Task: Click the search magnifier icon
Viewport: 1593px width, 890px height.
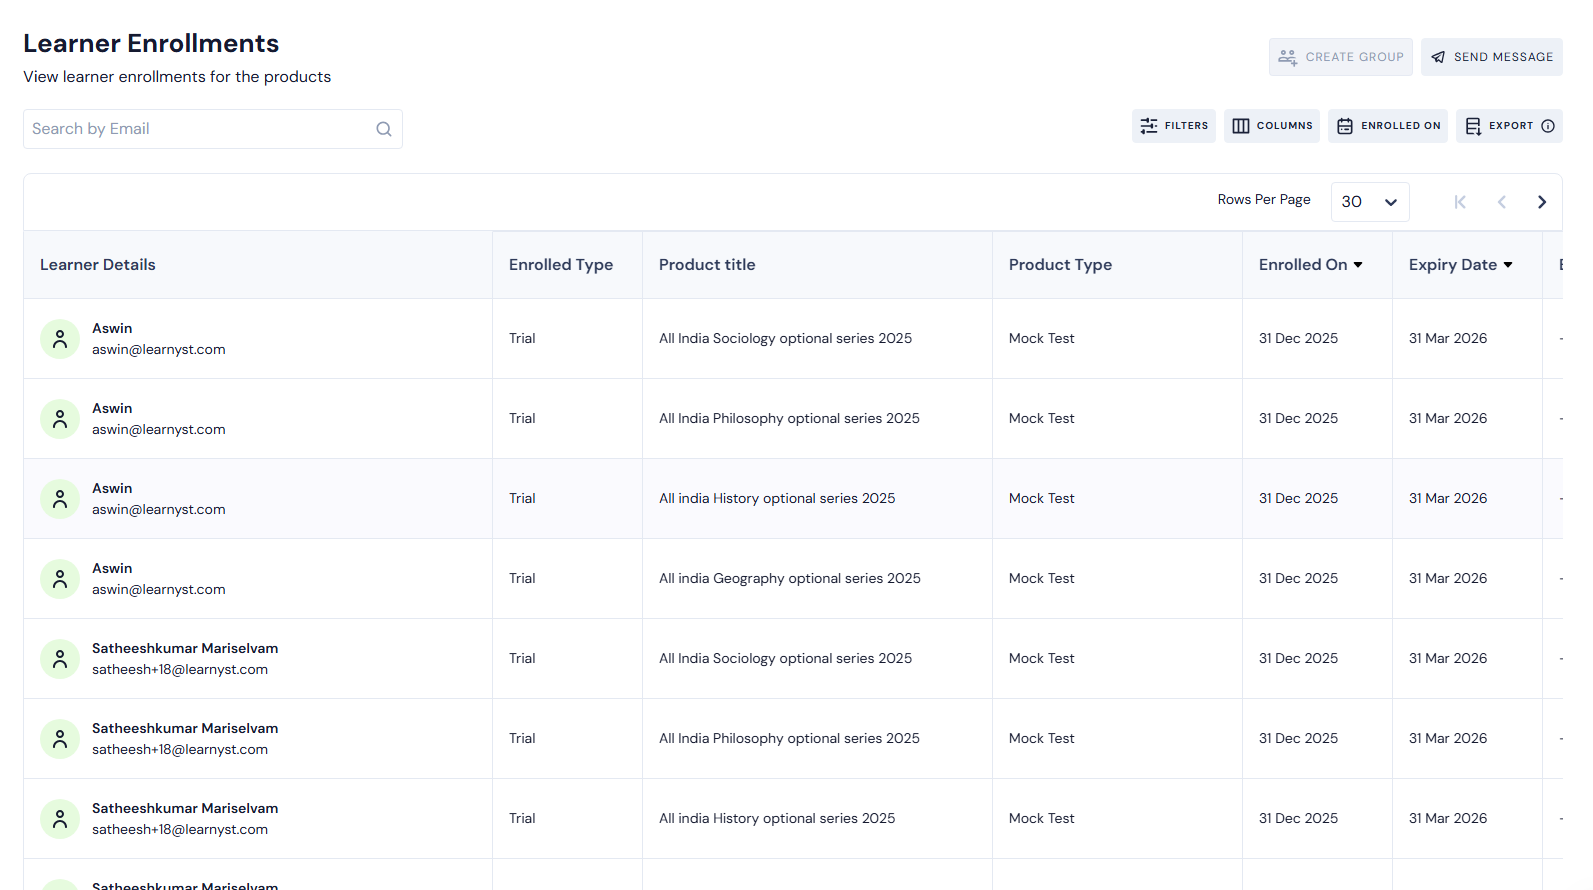Action: [x=383, y=129]
